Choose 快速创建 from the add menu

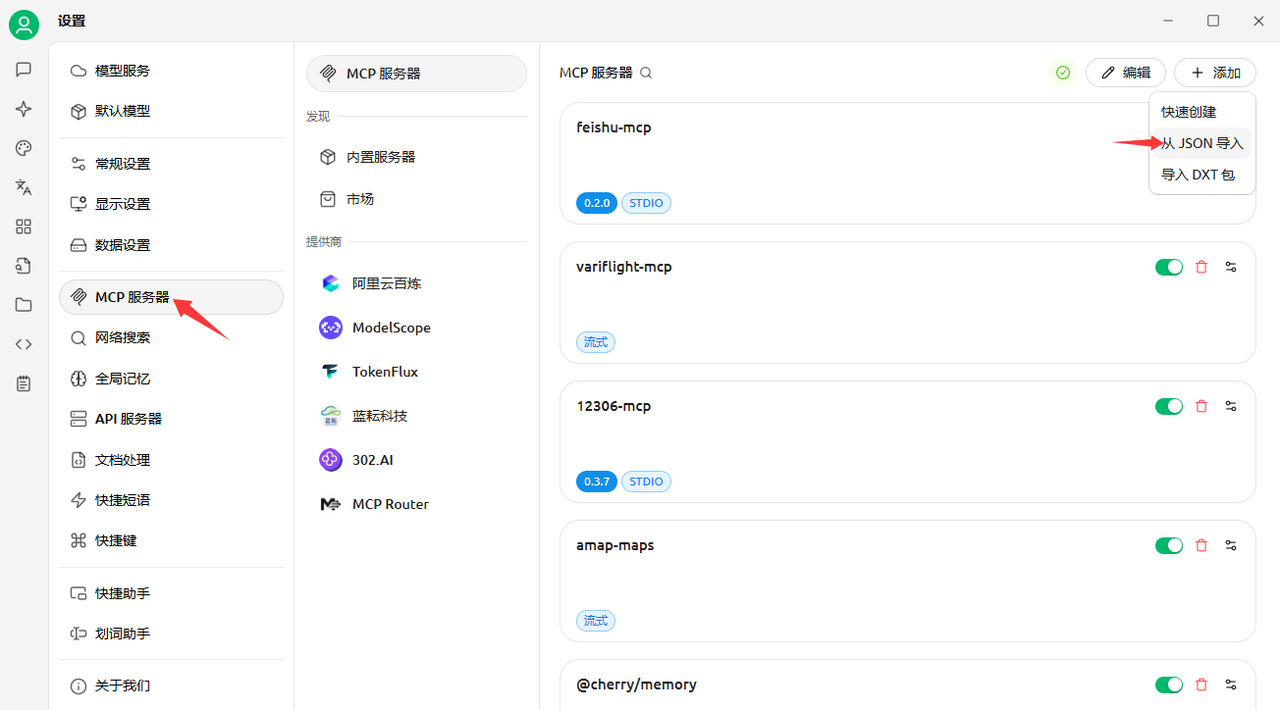click(1200, 112)
